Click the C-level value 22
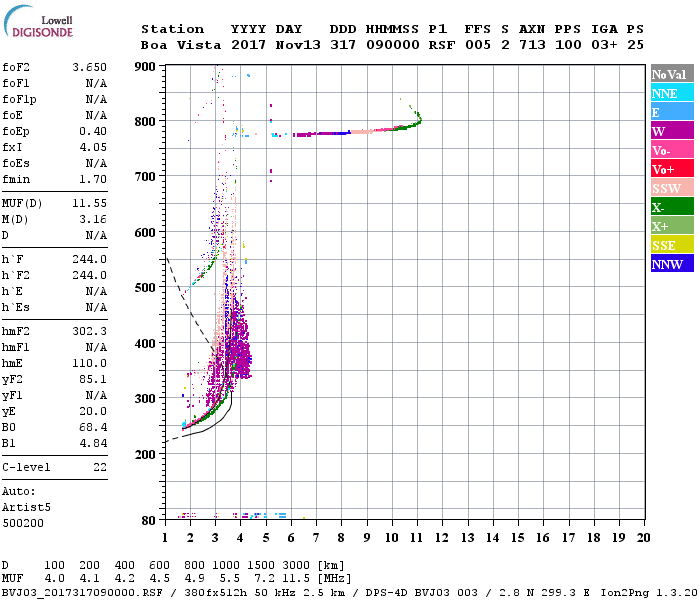This screenshot has height=600, width=700. point(100,467)
